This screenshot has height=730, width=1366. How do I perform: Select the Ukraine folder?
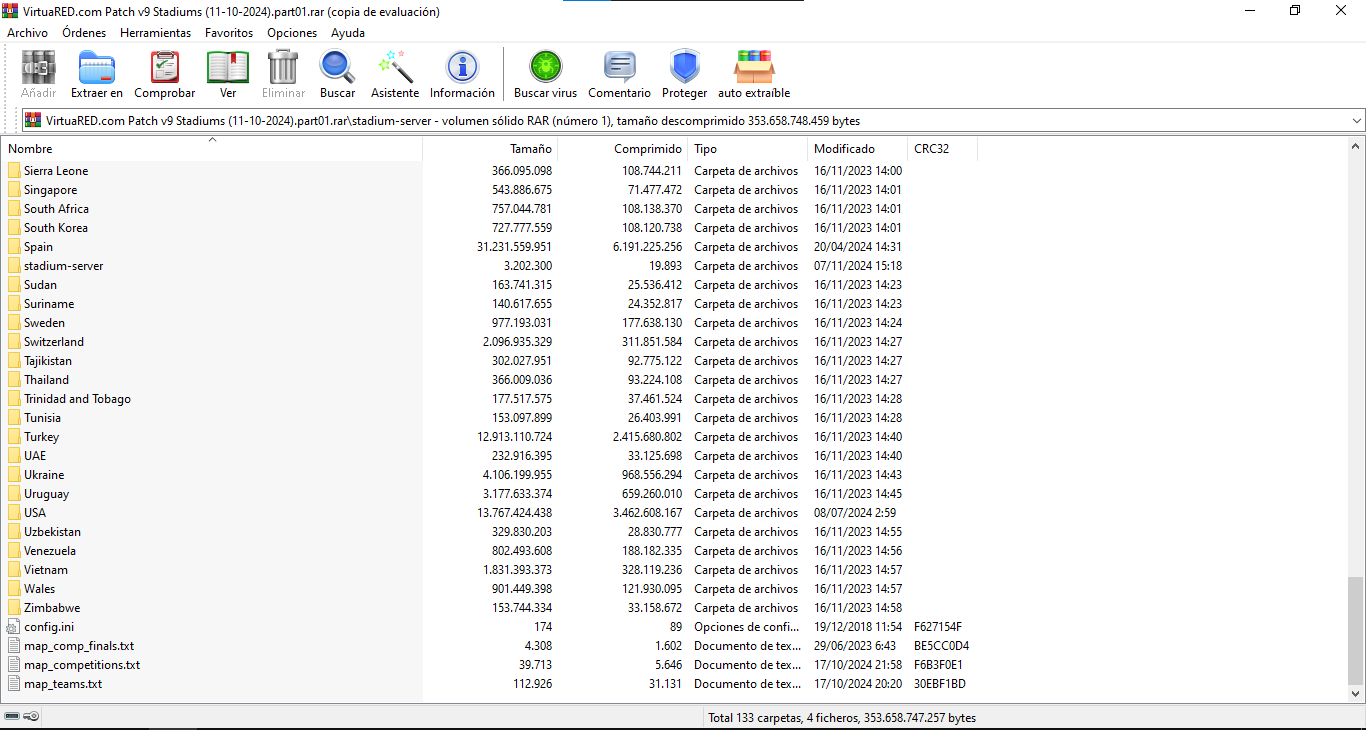pyautogui.click(x=44, y=475)
